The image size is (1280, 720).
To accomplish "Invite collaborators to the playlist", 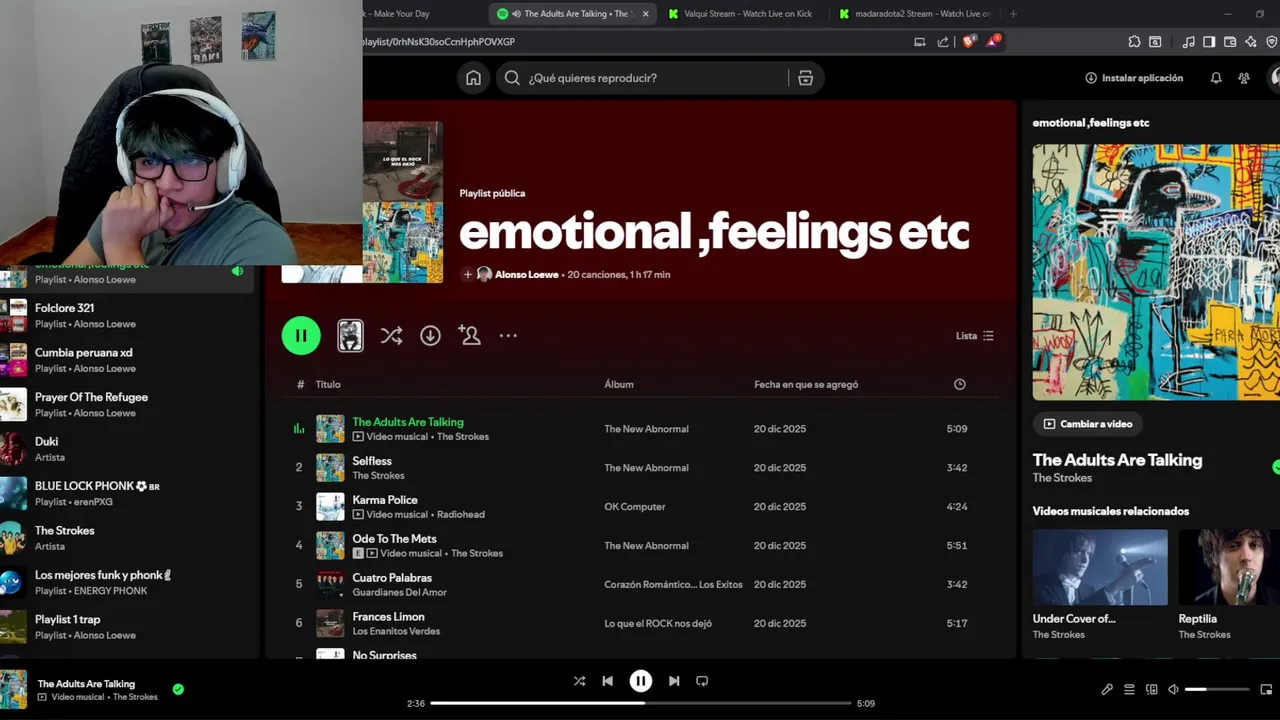I will tap(469, 335).
